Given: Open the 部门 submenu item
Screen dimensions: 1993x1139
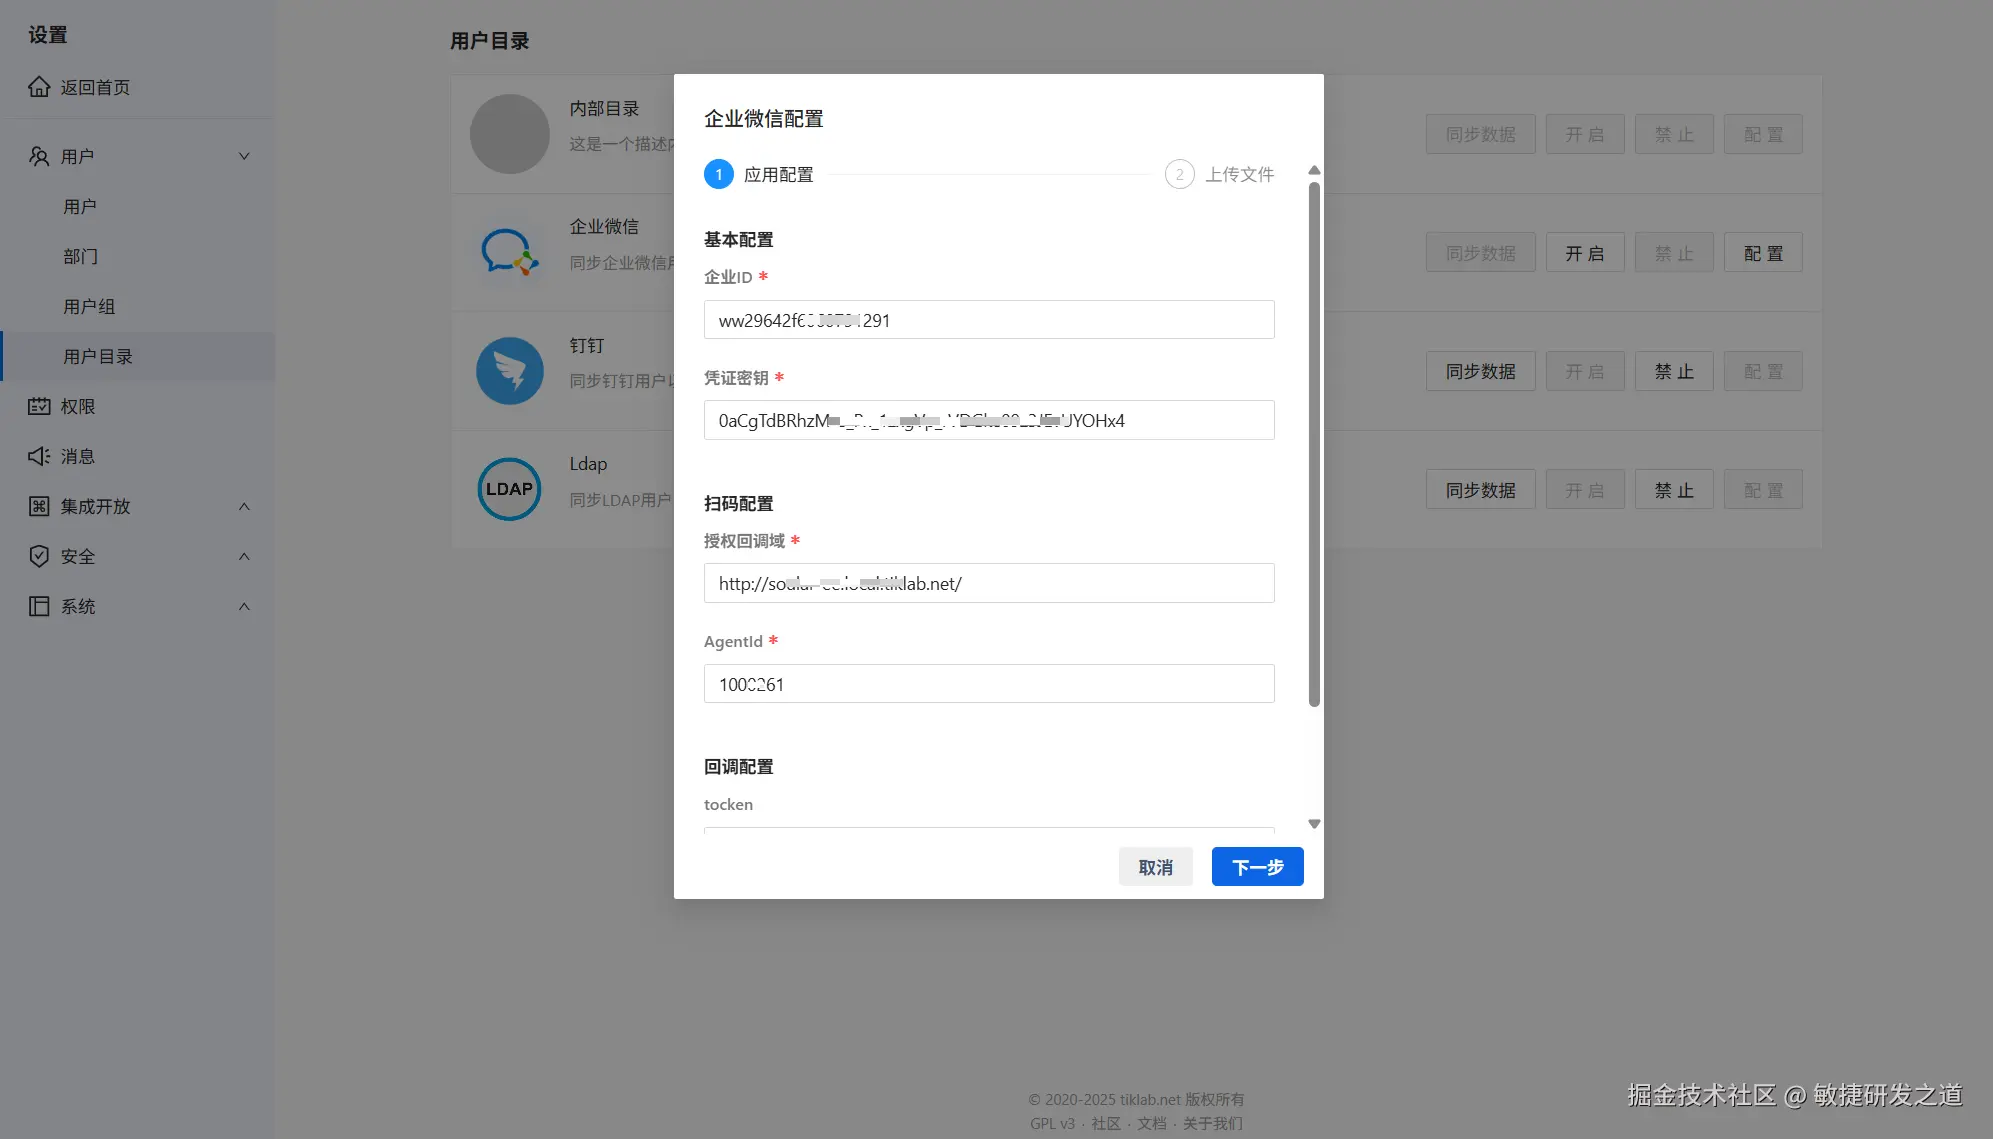Looking at the screenshot, I should pos(80,256).
